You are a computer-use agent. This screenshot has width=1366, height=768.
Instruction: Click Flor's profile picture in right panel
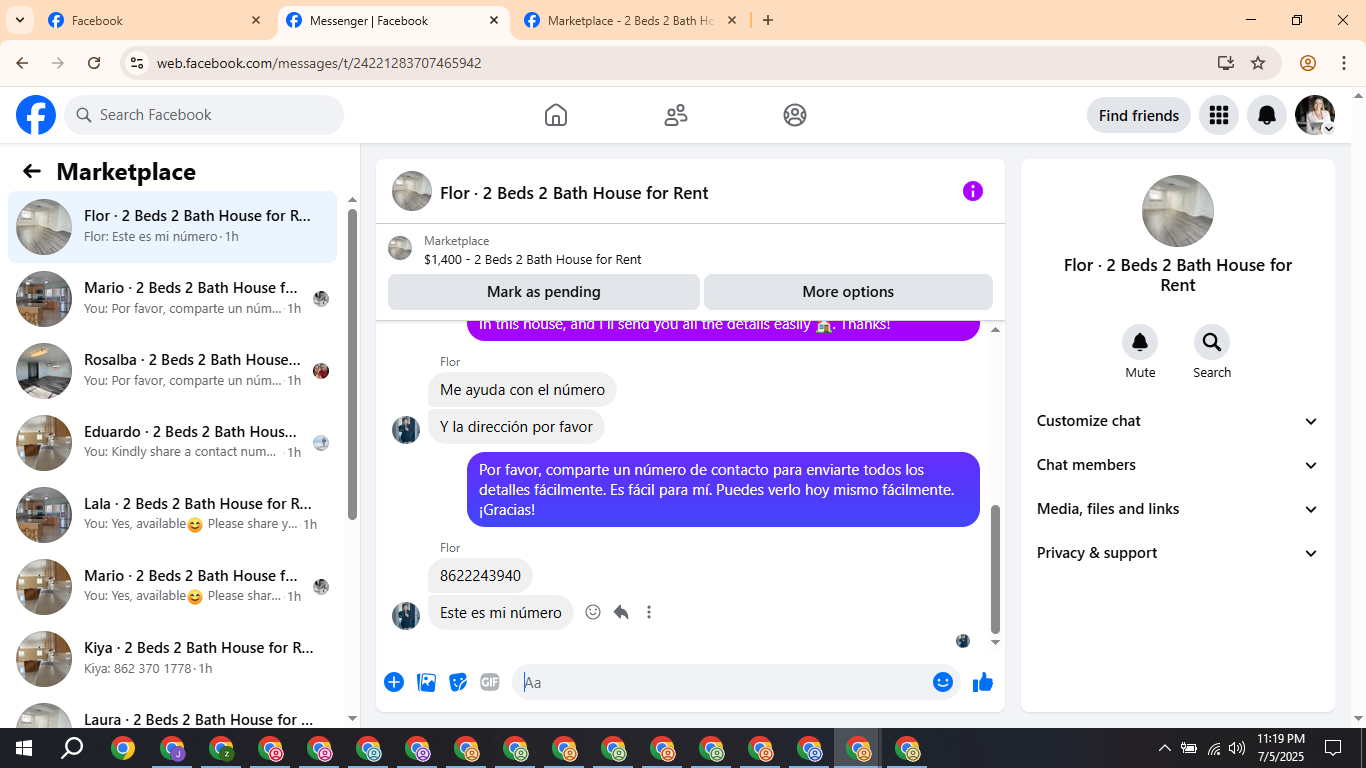(1178, 211)
